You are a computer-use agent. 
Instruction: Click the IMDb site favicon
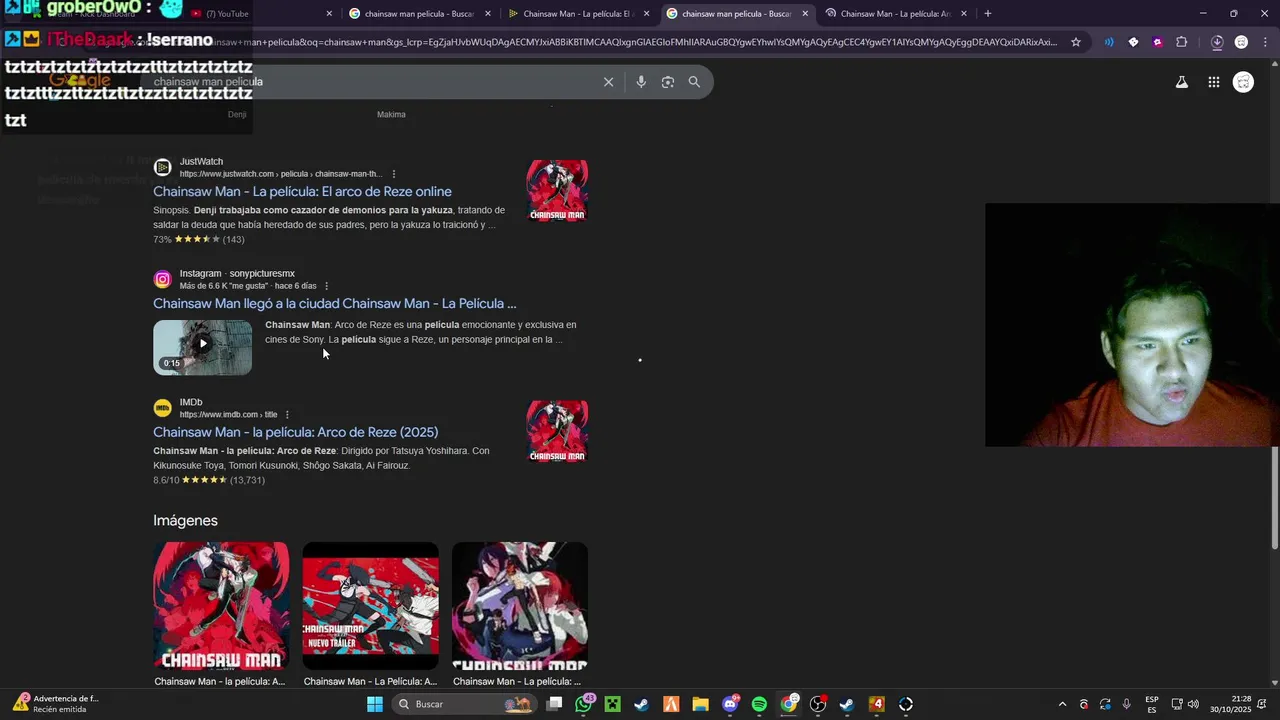tap(162, 408)
